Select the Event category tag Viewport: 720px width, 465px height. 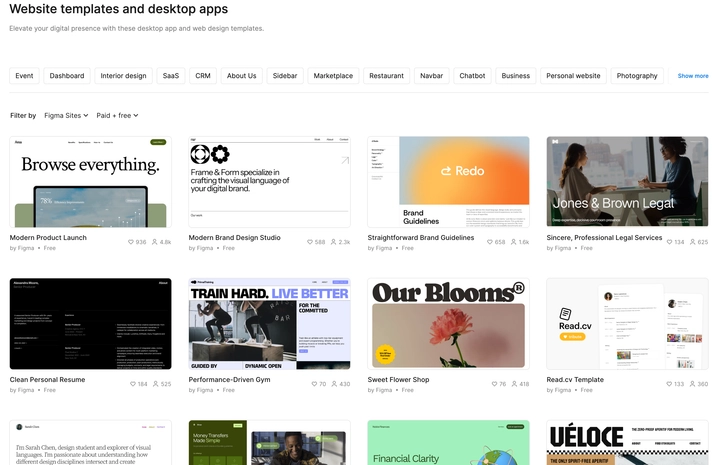24,76
